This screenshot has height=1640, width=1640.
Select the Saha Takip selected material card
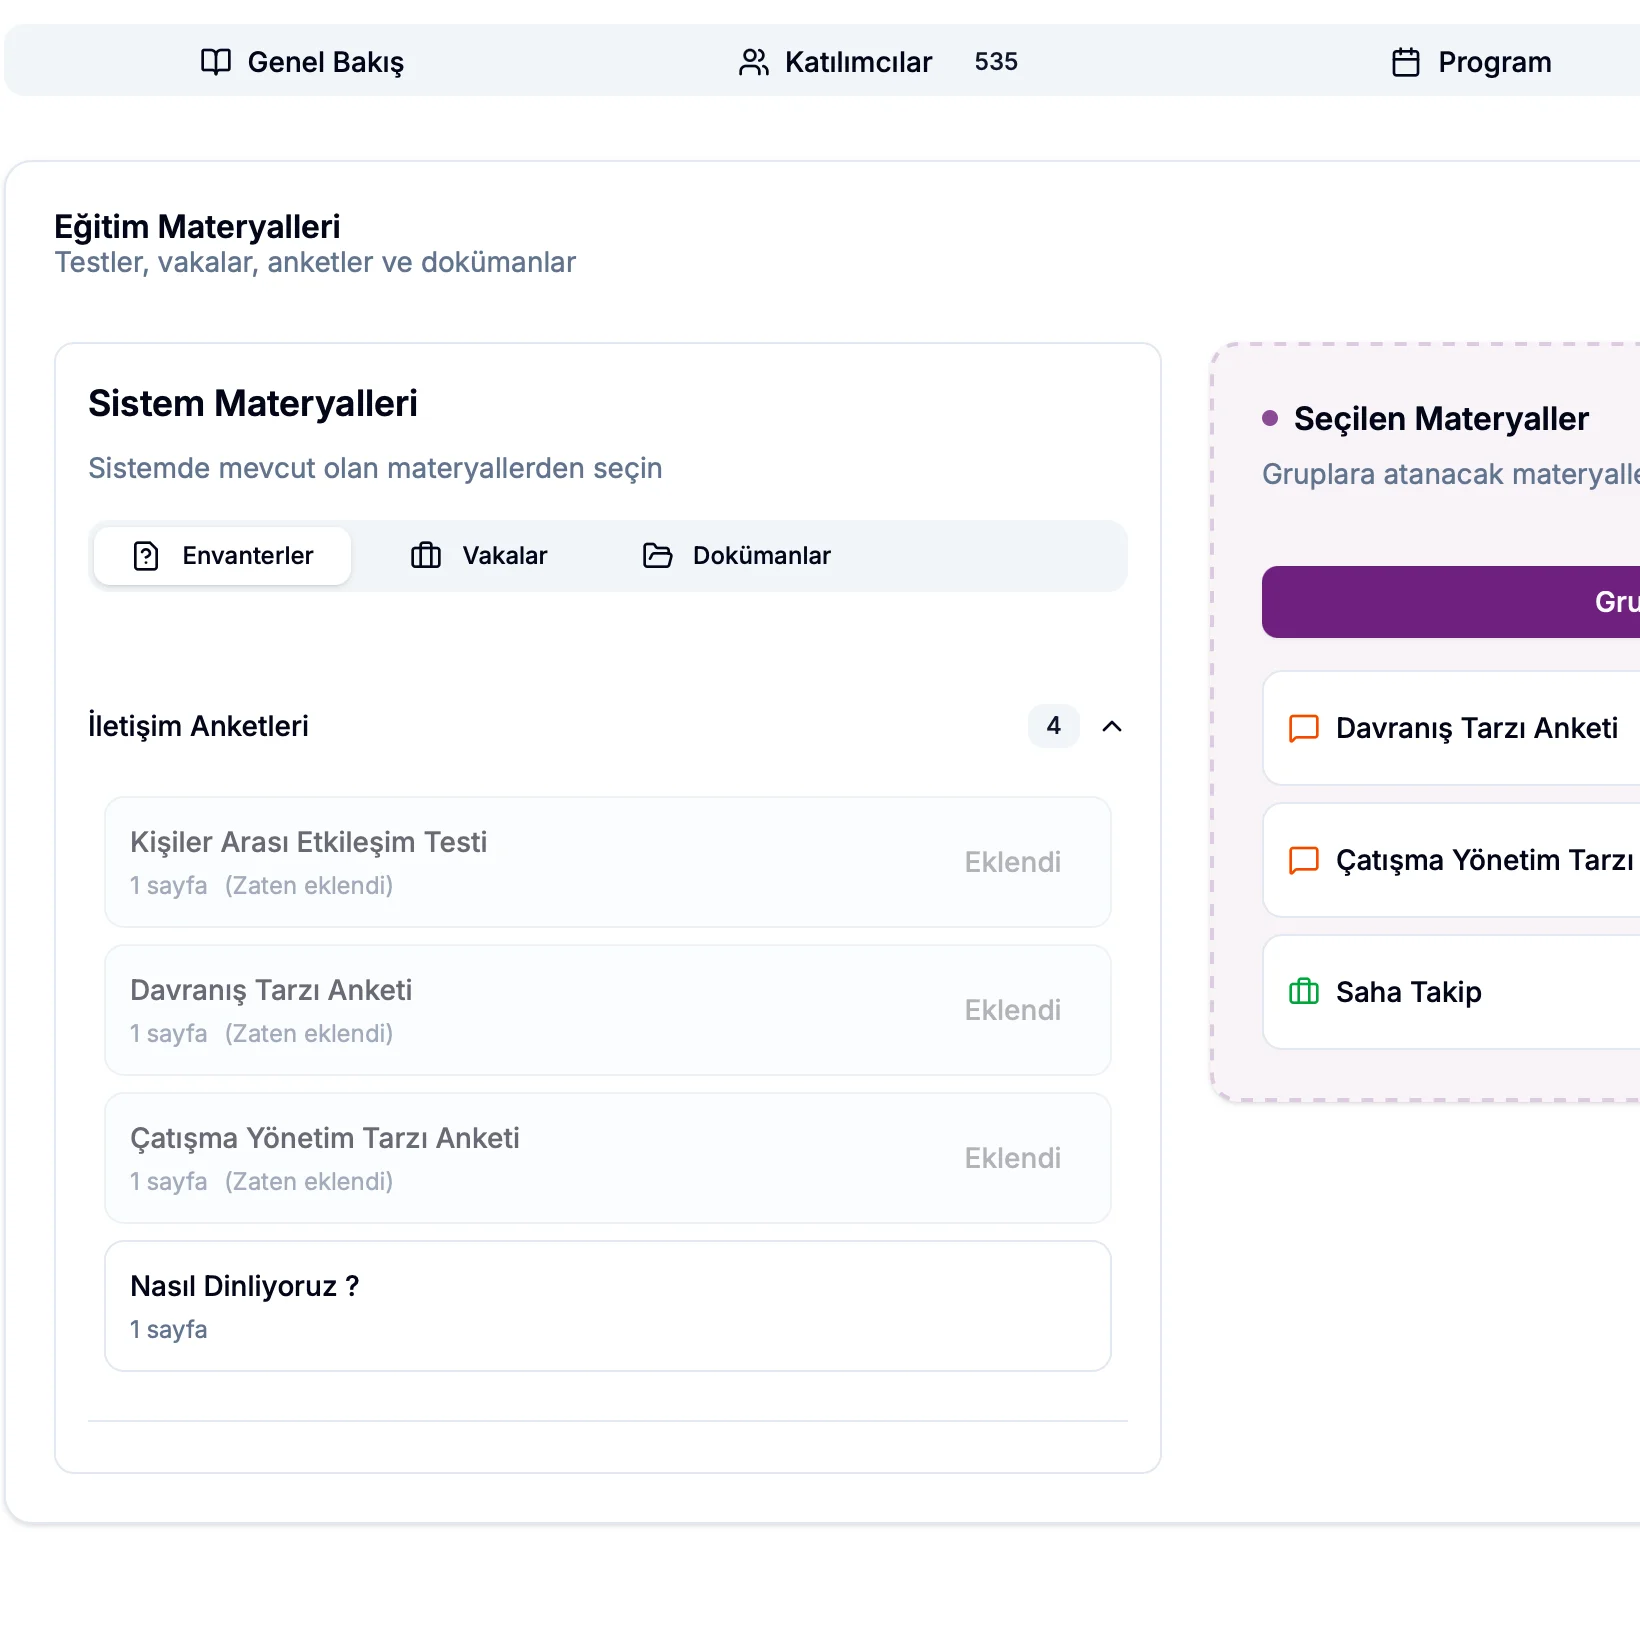(1450, 992)
